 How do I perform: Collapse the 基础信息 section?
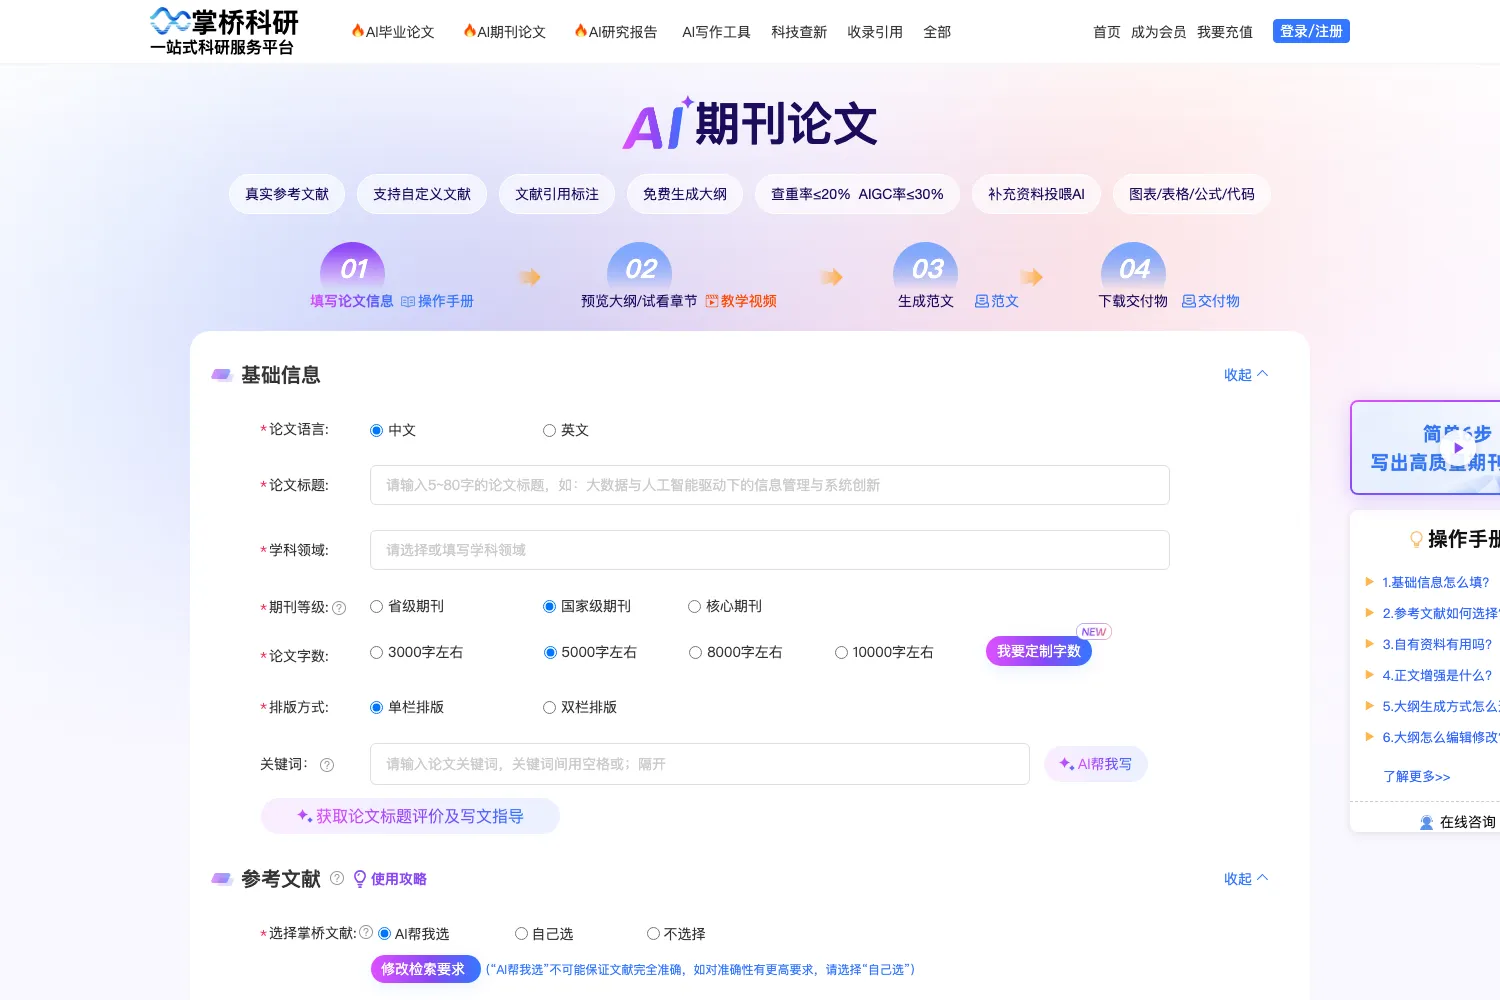pos(1246,375)
